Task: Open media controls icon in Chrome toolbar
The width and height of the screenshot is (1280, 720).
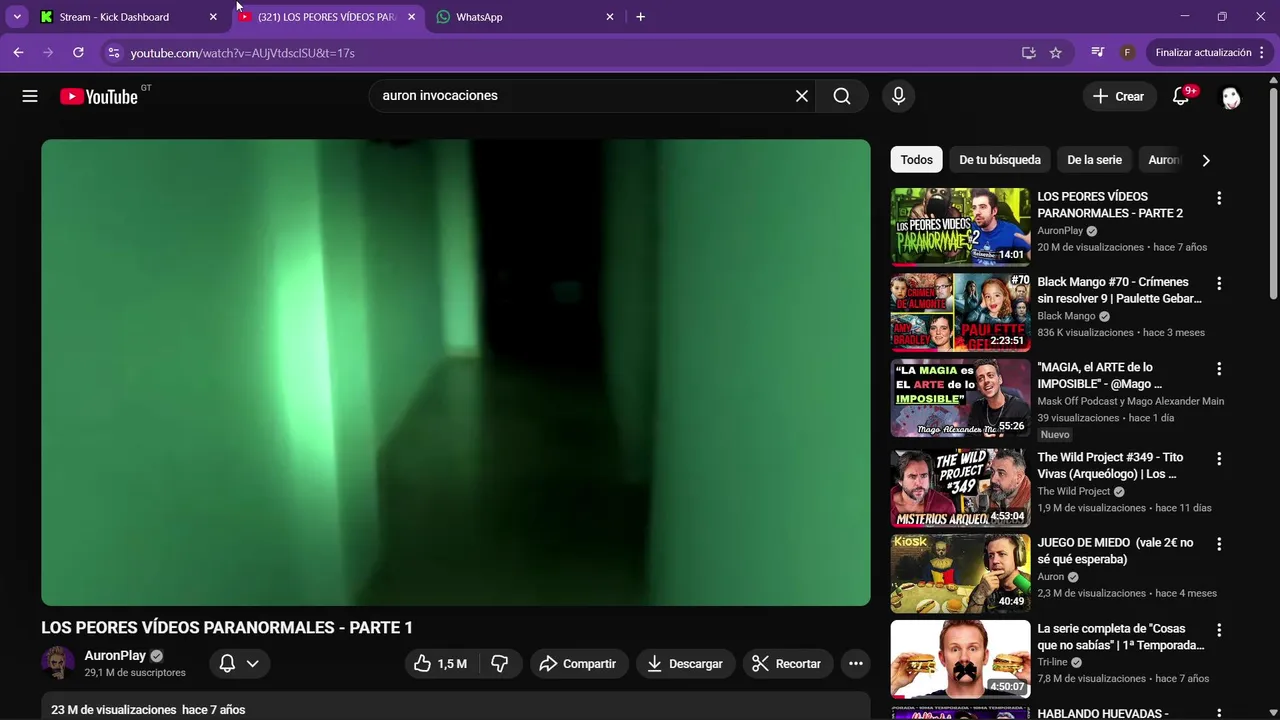Action: pyautogui.click(x=1098, y=53)
